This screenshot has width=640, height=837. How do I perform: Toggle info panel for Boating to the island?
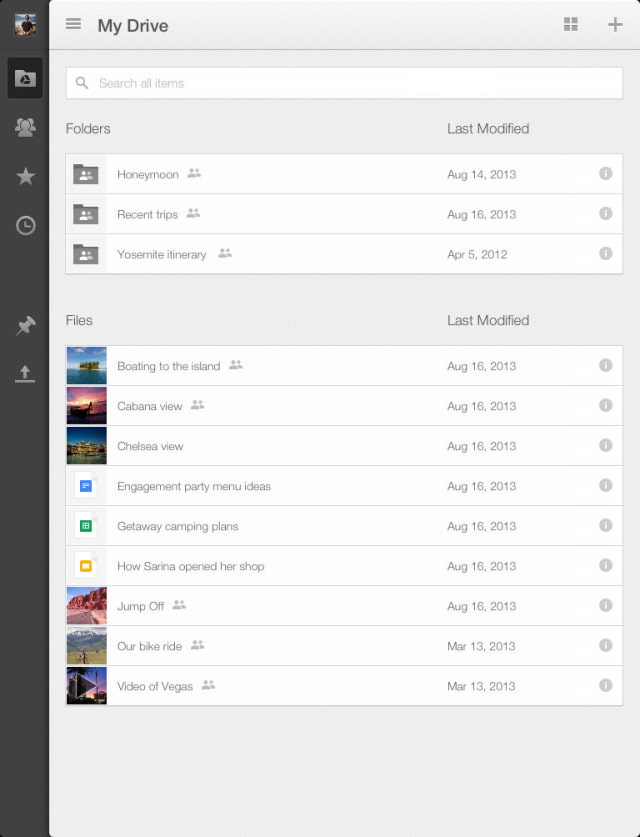coord(605,366)
